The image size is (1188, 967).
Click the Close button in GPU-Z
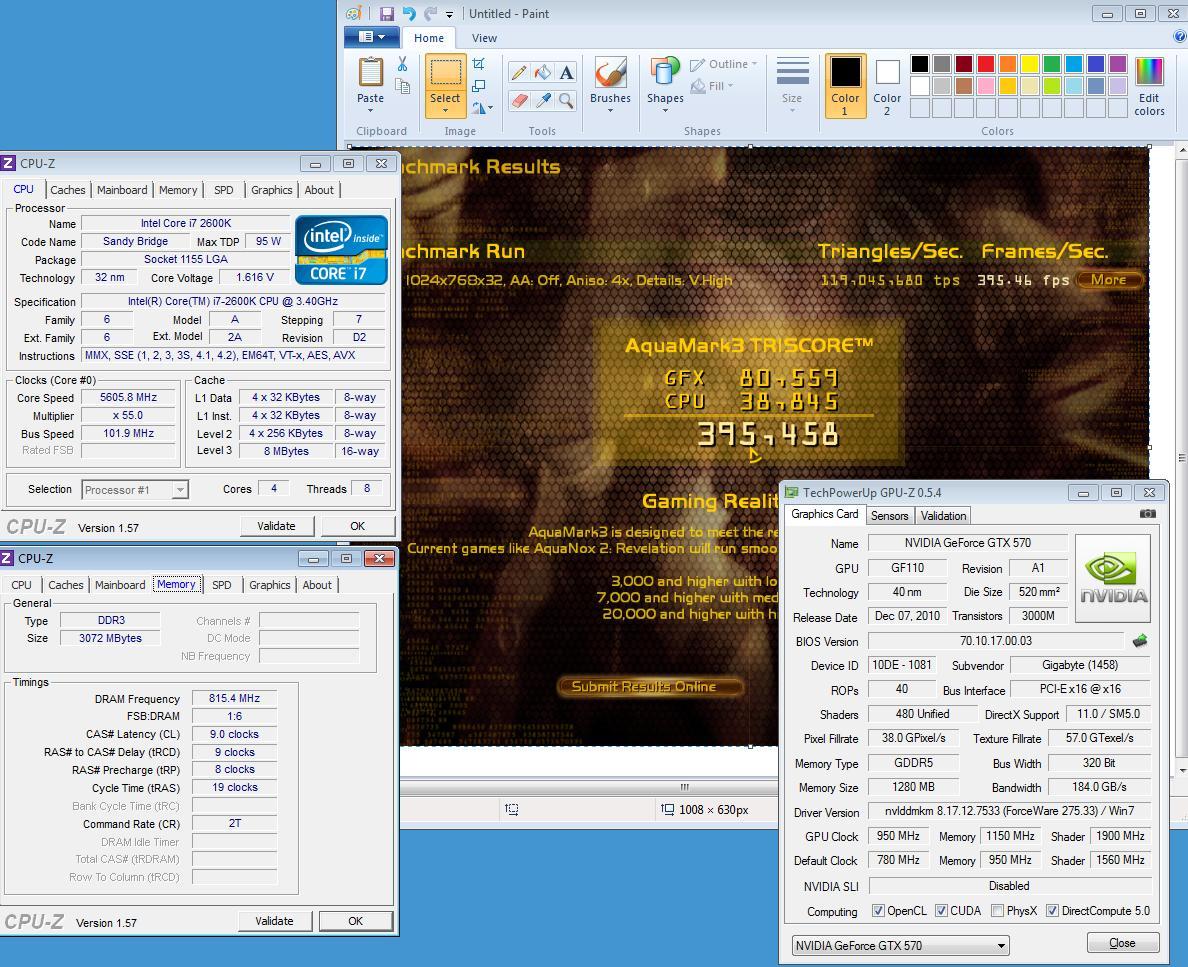(x=1122, y=943)
